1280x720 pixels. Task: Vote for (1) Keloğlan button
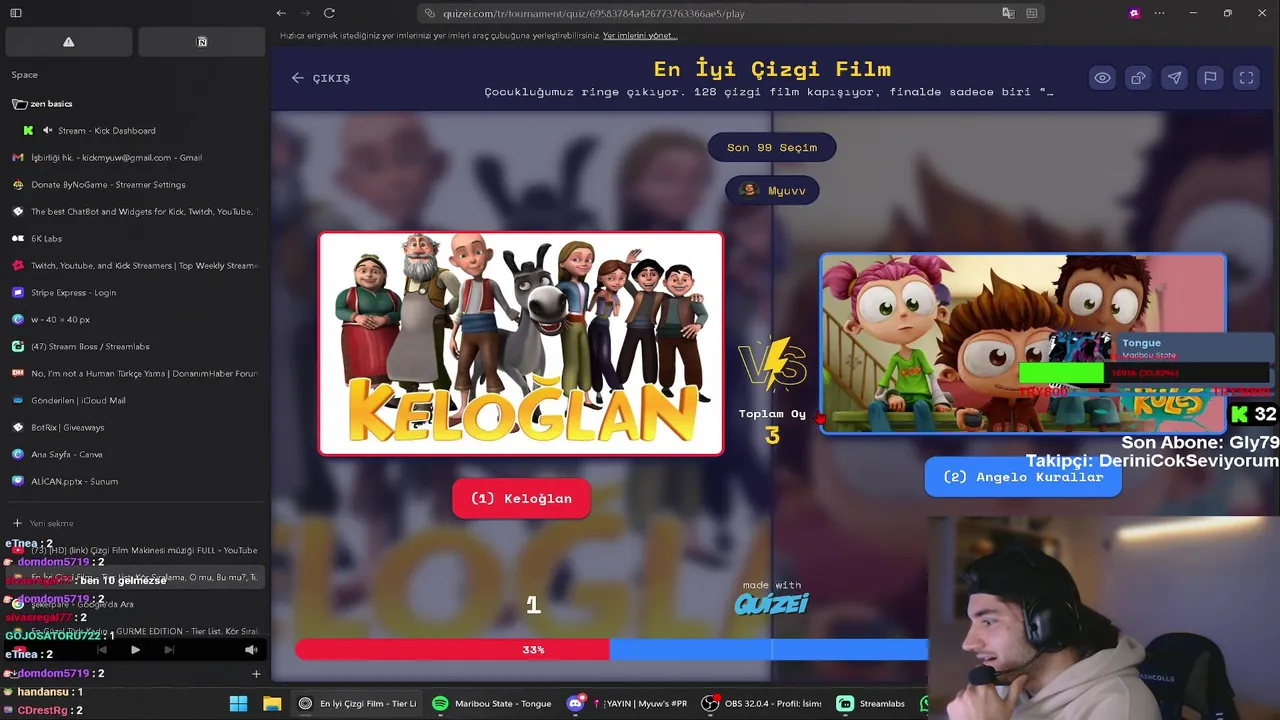coord(521,498)
